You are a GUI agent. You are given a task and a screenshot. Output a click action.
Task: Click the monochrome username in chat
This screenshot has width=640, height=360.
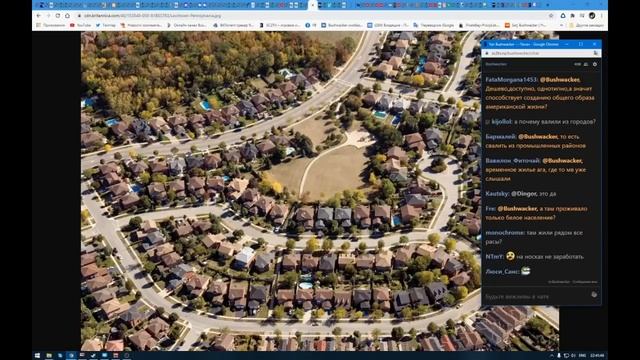504,233
